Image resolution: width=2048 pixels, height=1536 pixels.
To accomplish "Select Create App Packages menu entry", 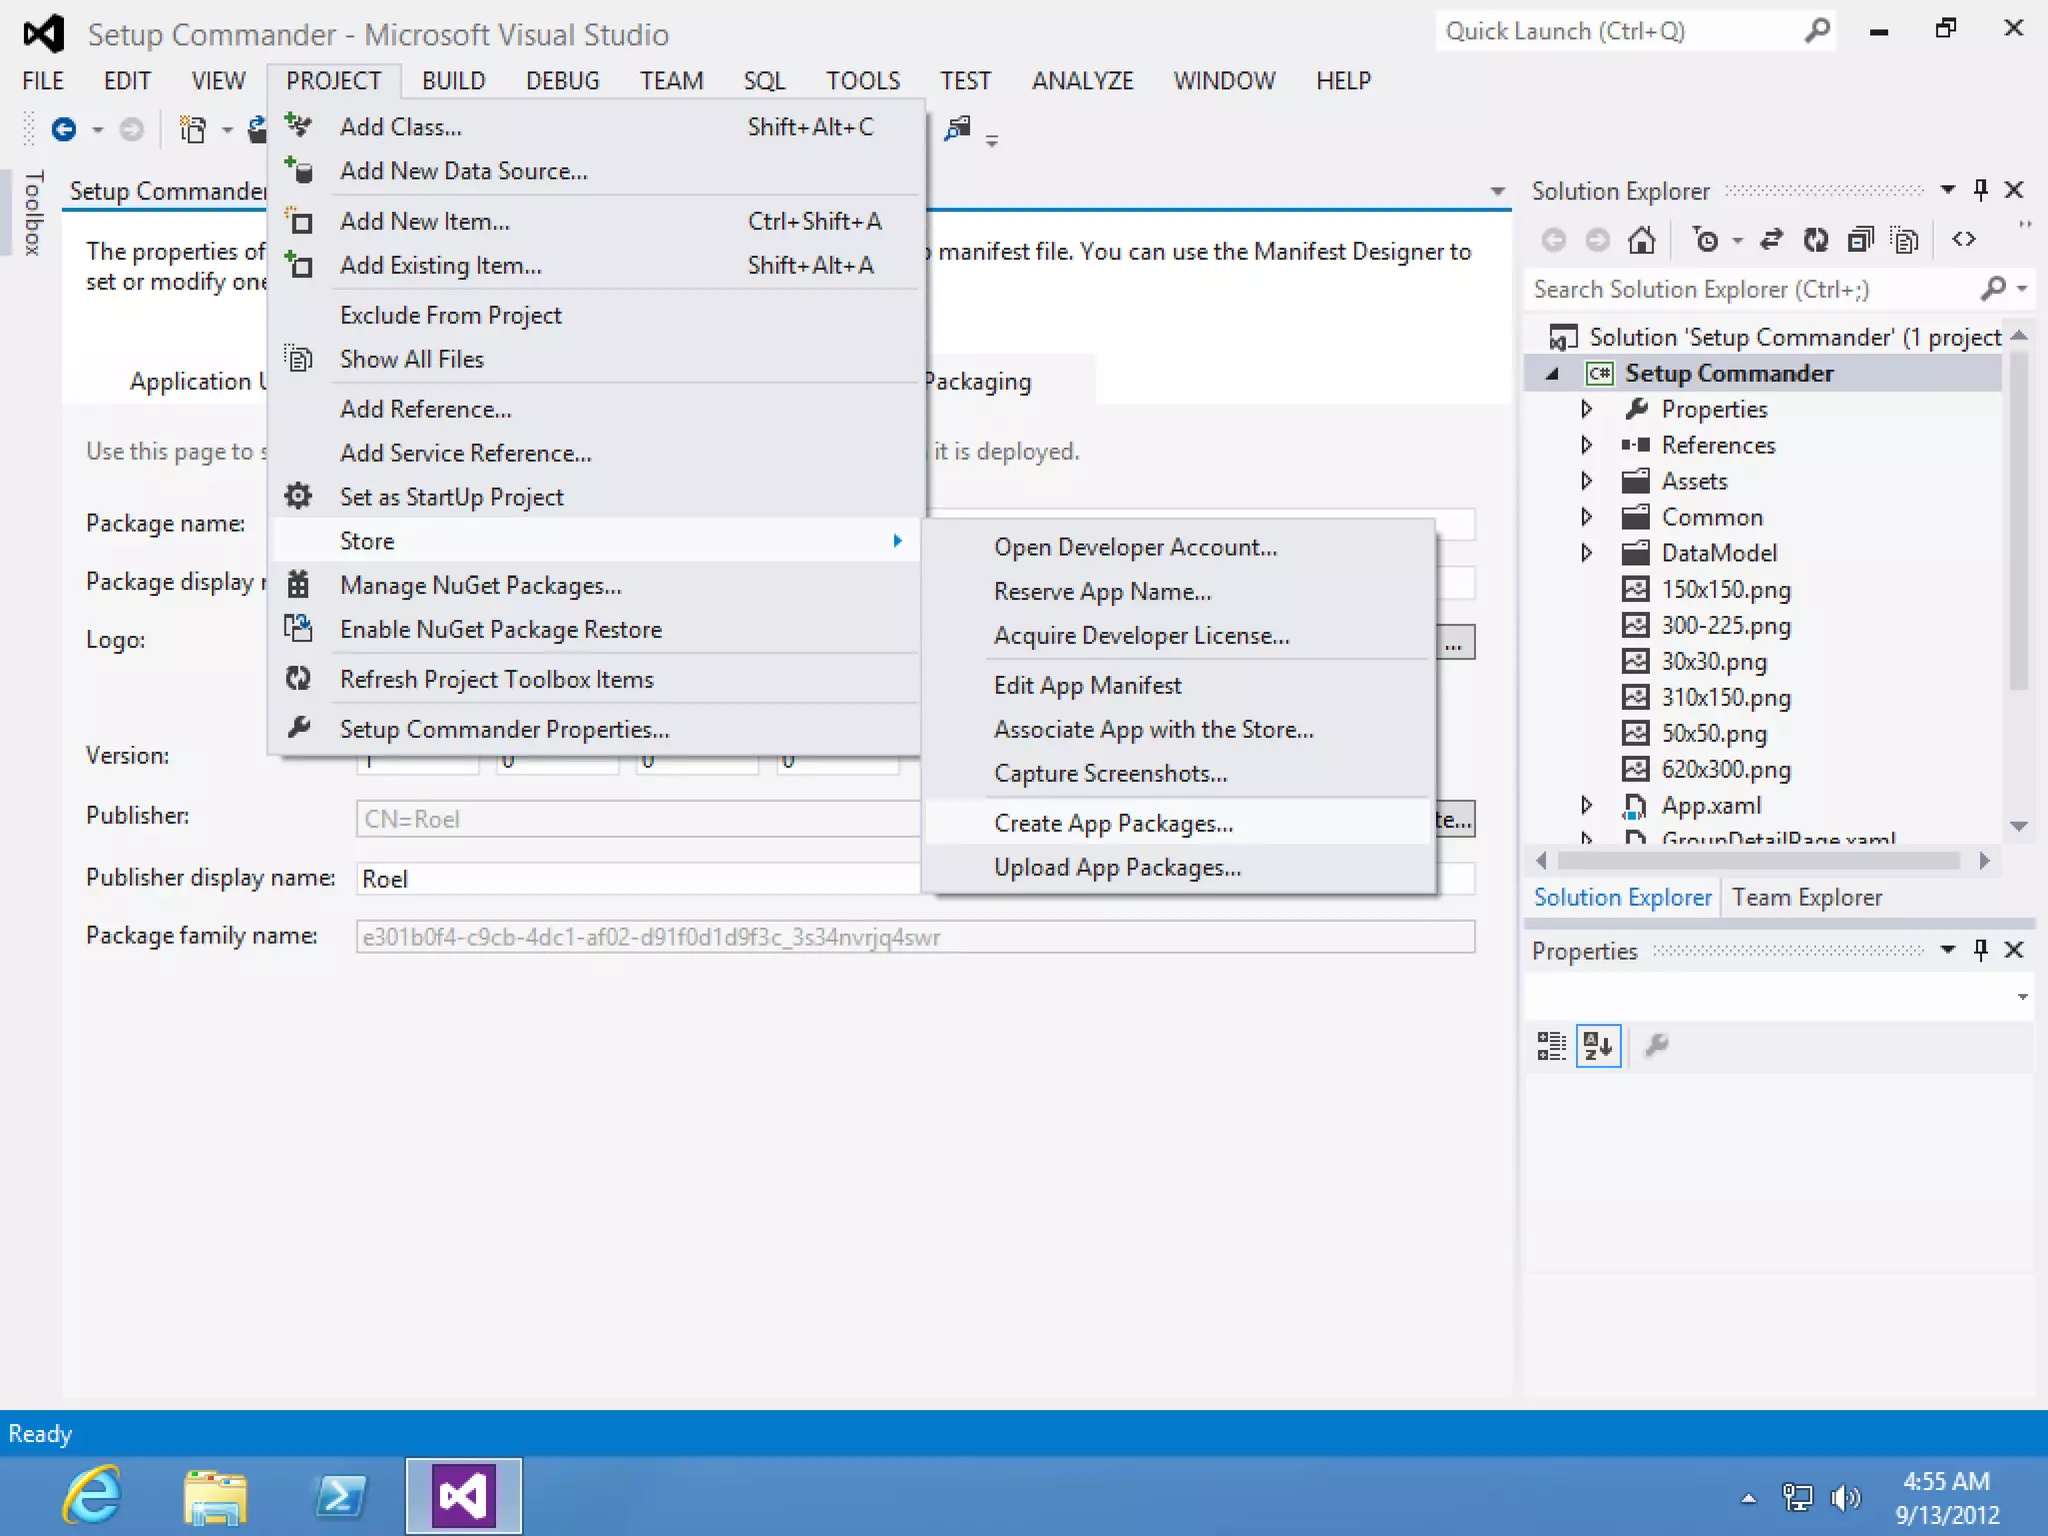I will 1112,823.
